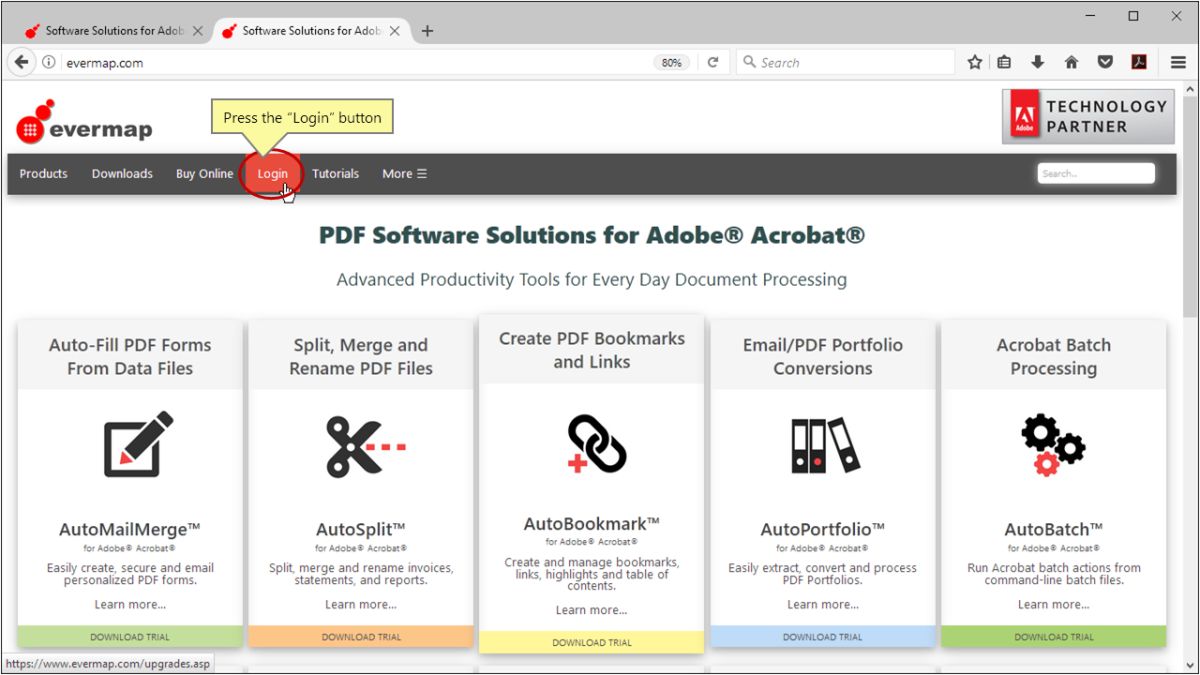Click AutoSplit Learn more link

[x=361, y=605]
